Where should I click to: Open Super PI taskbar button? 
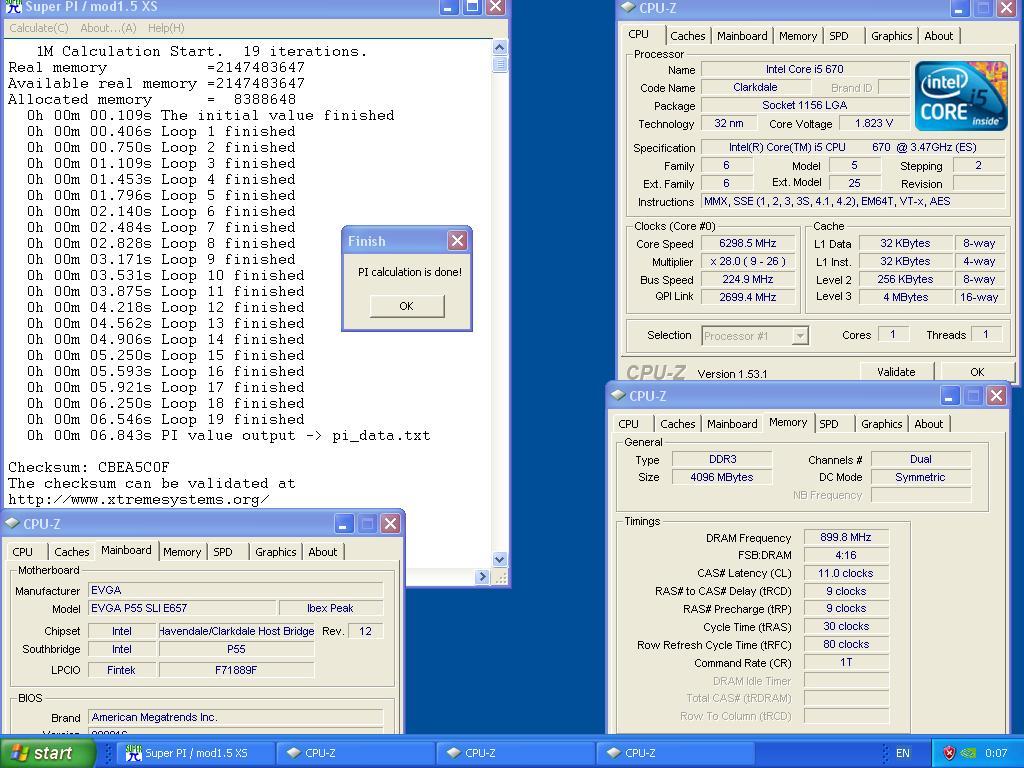click(x=194, y=753)
